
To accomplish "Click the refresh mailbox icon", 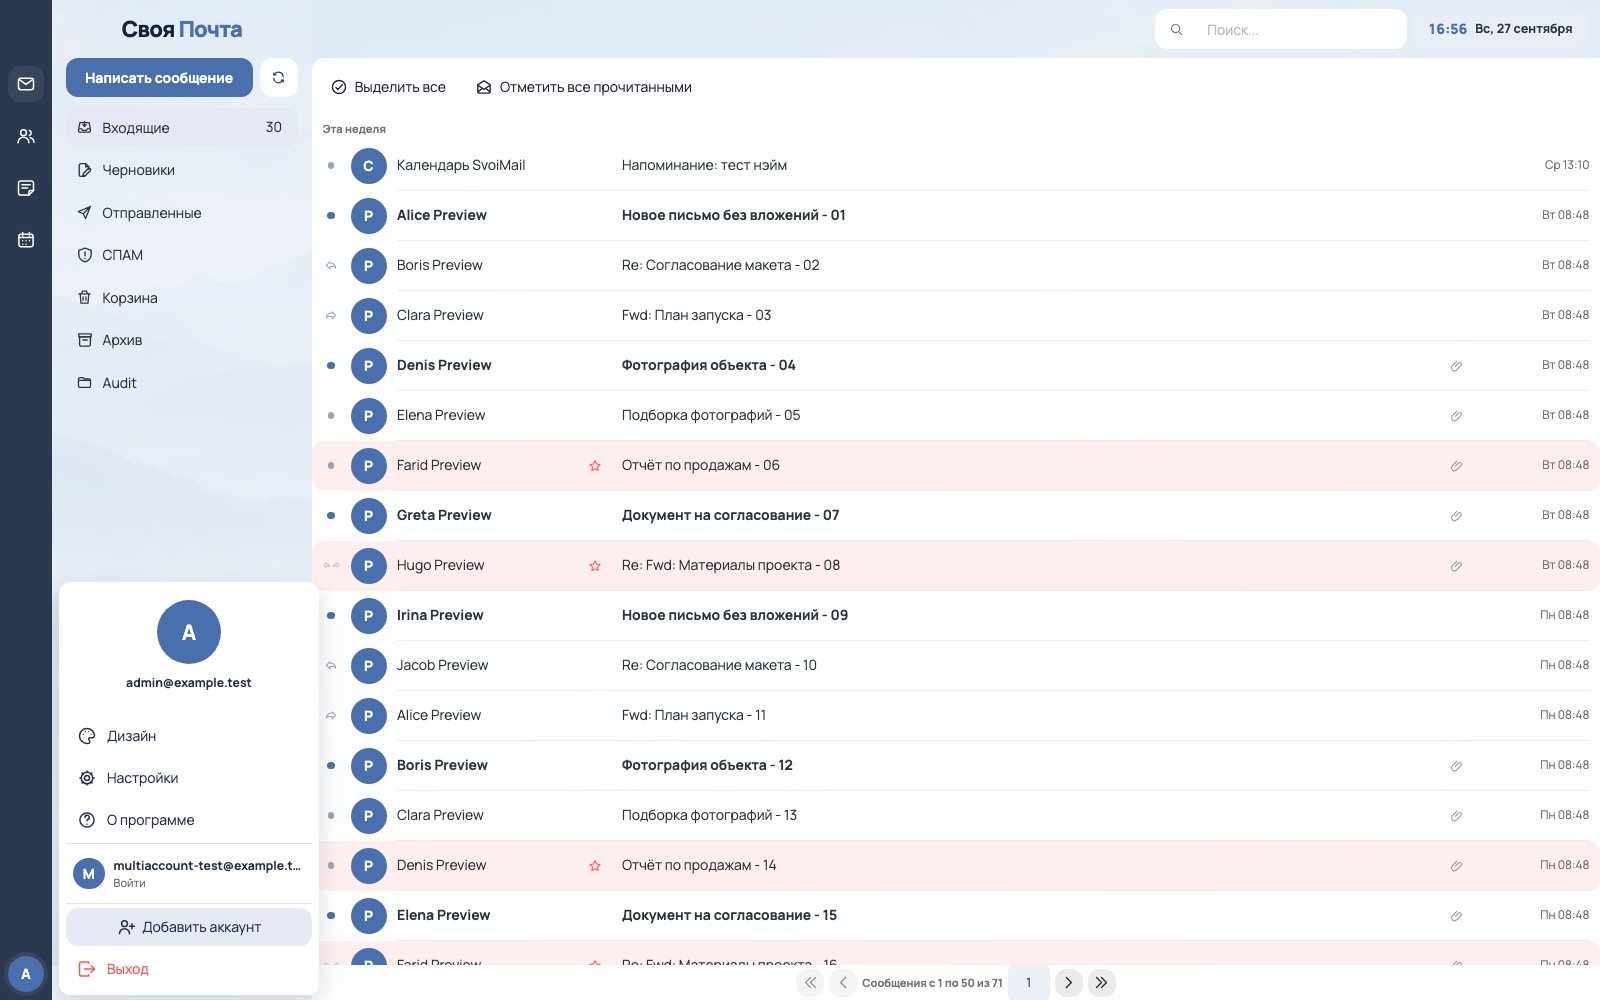I will click(279, 77).
